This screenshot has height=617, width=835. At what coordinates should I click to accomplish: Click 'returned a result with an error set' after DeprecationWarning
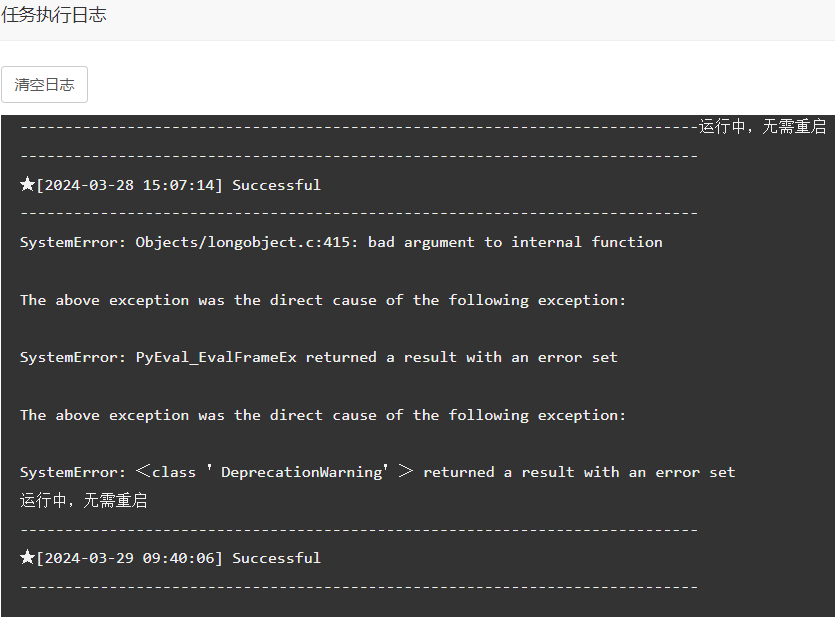(x=579, y=472)
